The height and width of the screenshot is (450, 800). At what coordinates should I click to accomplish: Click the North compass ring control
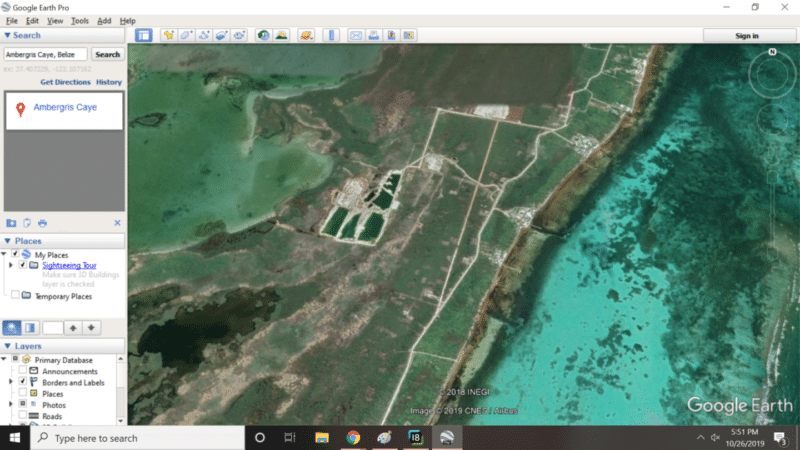pyautogui.click(x=772, y=74)
